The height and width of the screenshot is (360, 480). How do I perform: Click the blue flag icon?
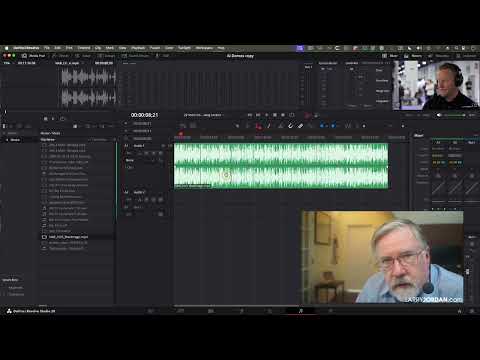[322, 126]
